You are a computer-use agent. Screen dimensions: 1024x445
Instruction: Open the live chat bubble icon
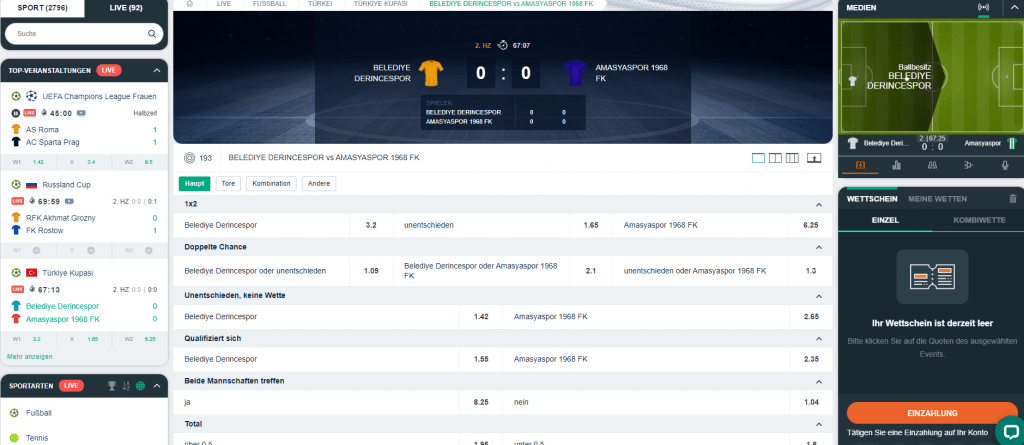(x=1010, y=431)
